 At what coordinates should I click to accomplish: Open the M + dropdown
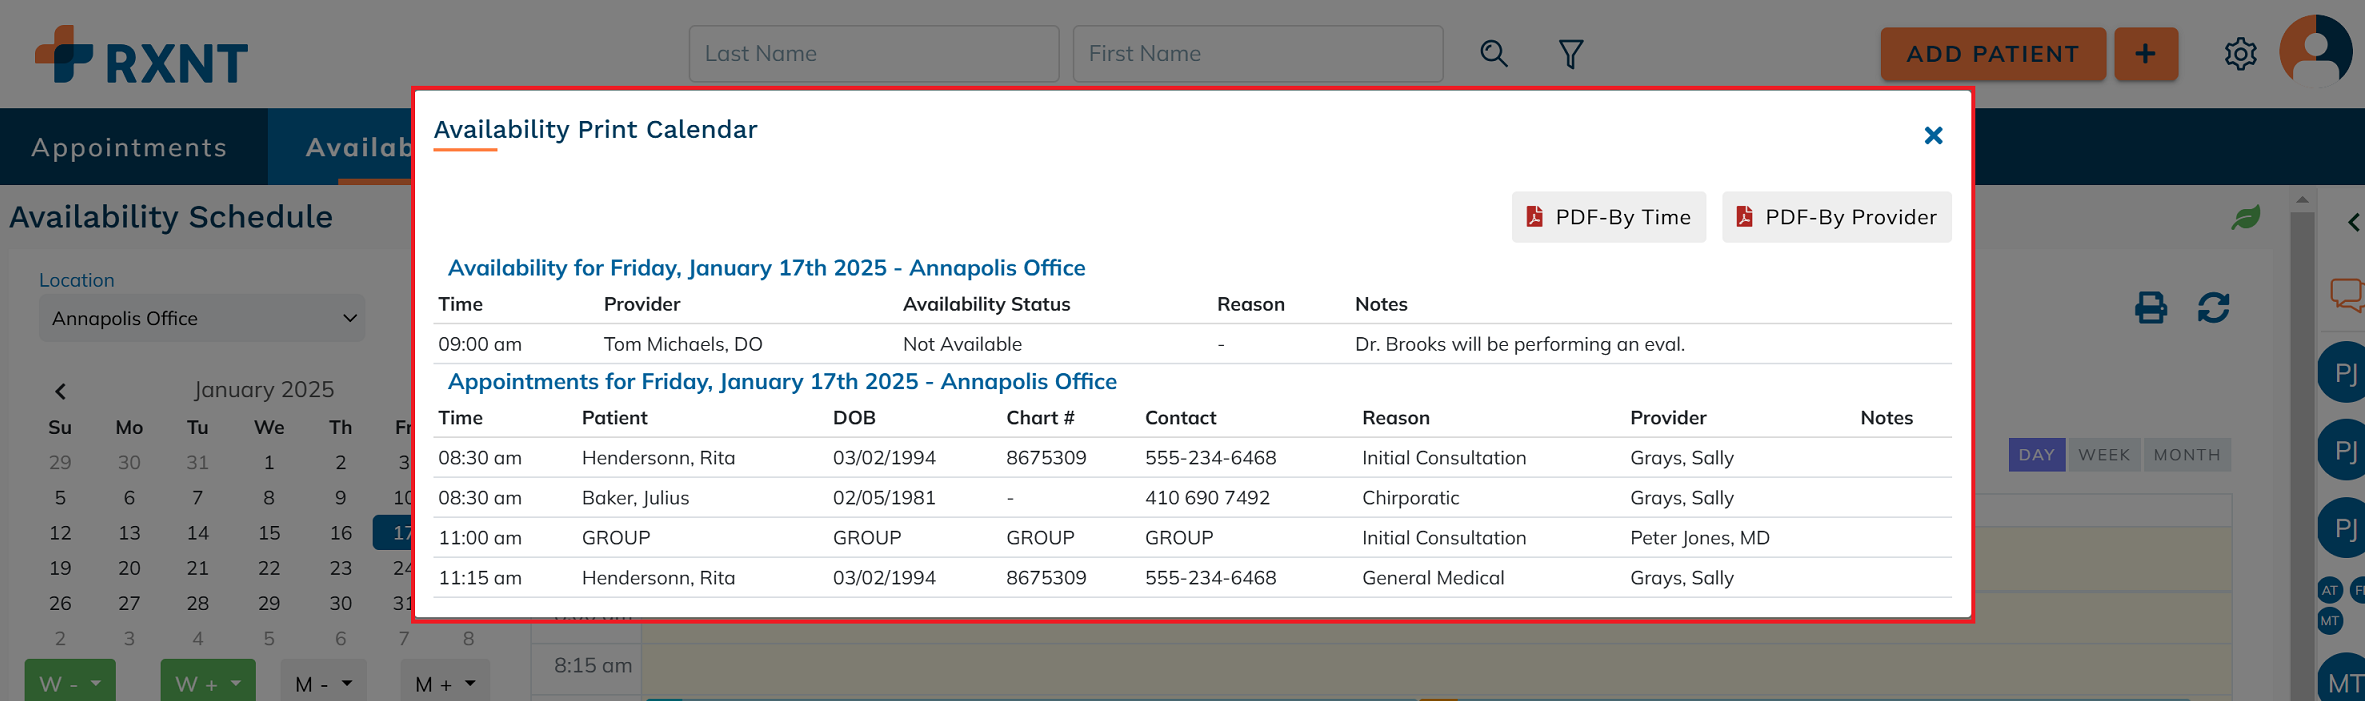click(445, 683)
